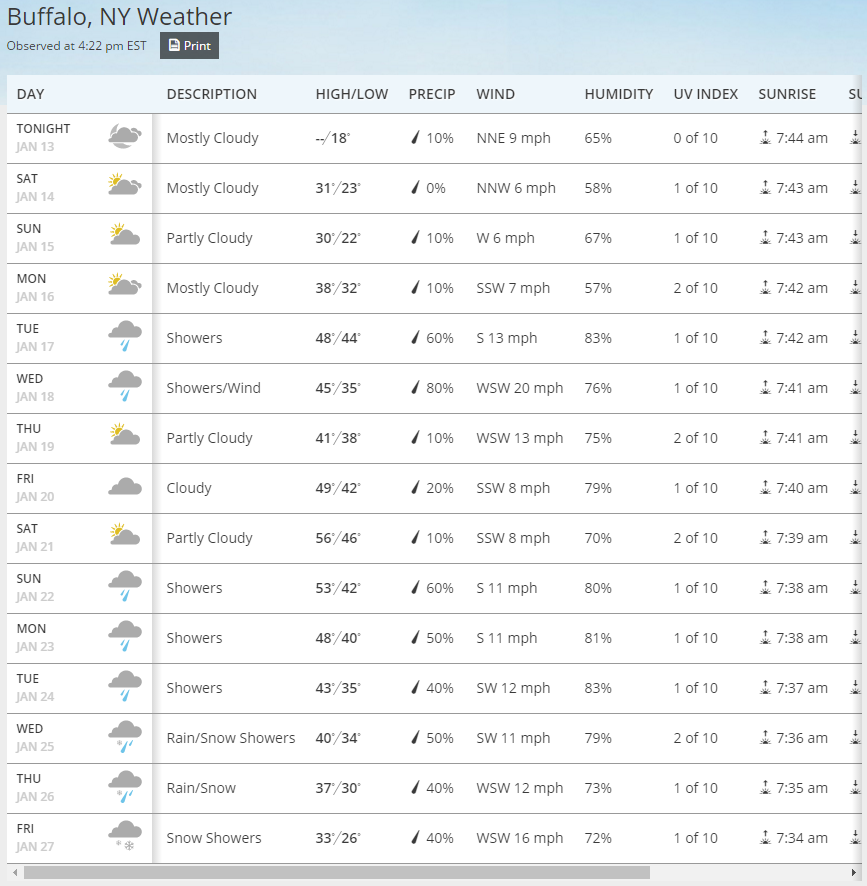The height and width of the screenshot is (886, 867).
Task: Click the WIND column header
Action: coord(496,94)
